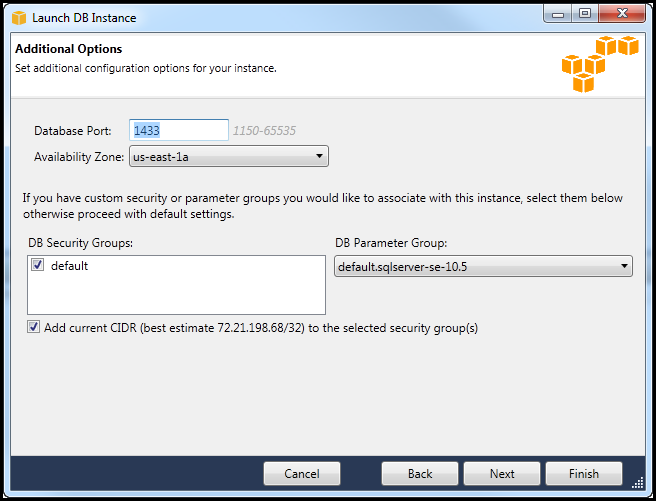The width and height of the screenshot is (656, 501).
Task: Click the 'Launch DB Instance' title bar text
Action: tap(84, 17)
